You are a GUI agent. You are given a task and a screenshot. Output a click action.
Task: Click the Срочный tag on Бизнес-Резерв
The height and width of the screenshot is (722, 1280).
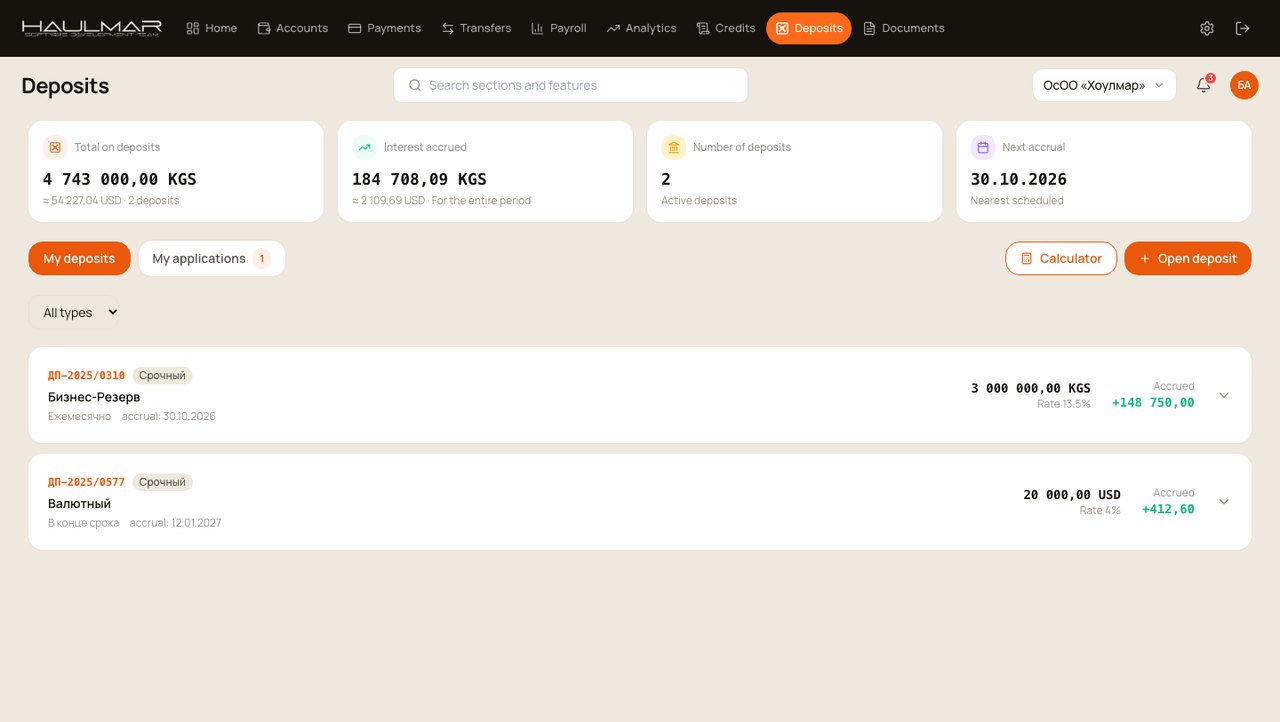[162, 376]
